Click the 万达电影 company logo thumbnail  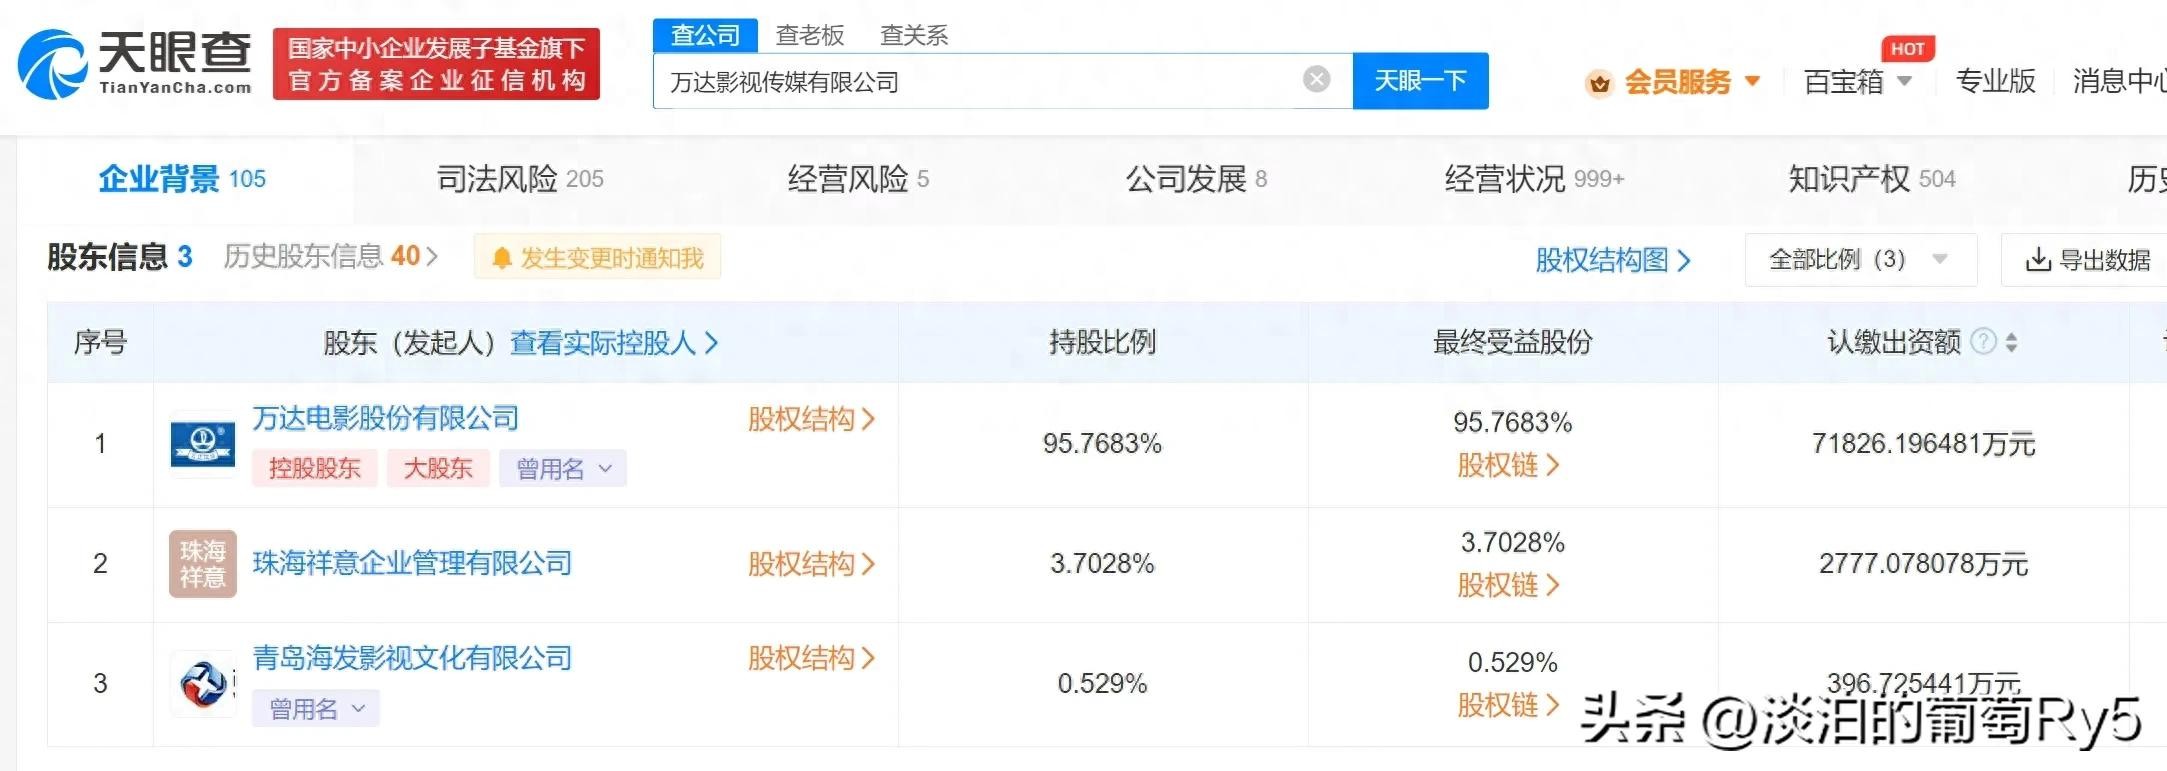[x=203, y=444]
